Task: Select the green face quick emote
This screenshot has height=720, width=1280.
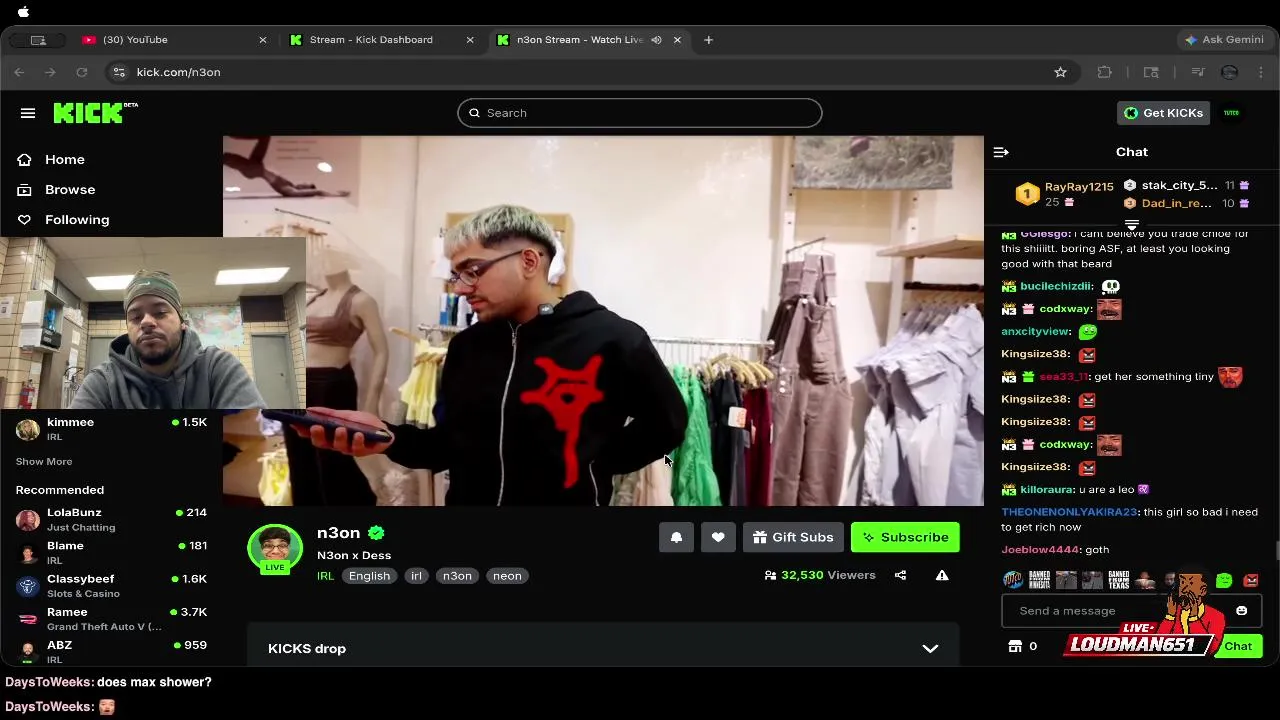Action: (x=1224, y=581)
